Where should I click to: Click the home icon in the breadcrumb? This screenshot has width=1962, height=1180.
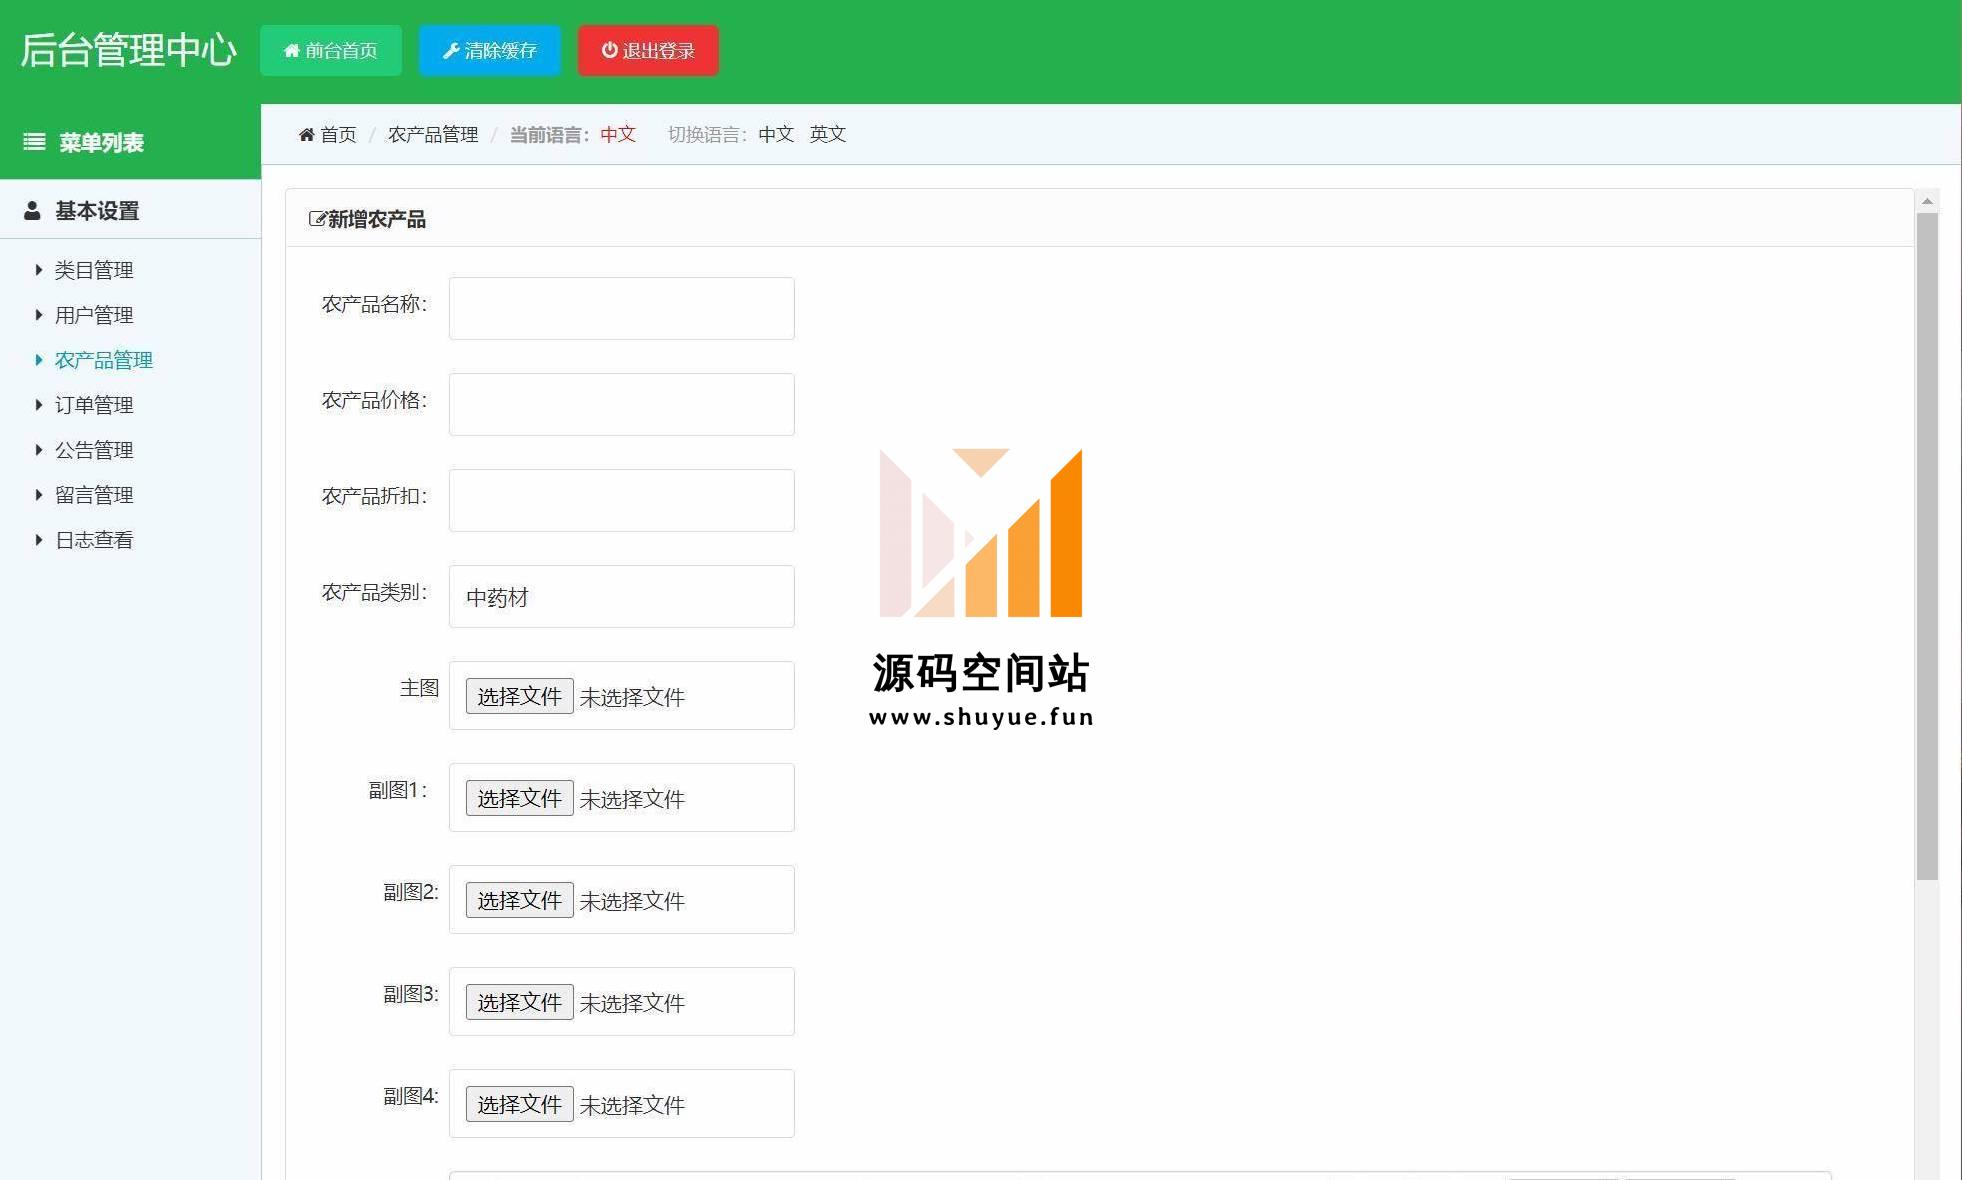tap(306, 134)
